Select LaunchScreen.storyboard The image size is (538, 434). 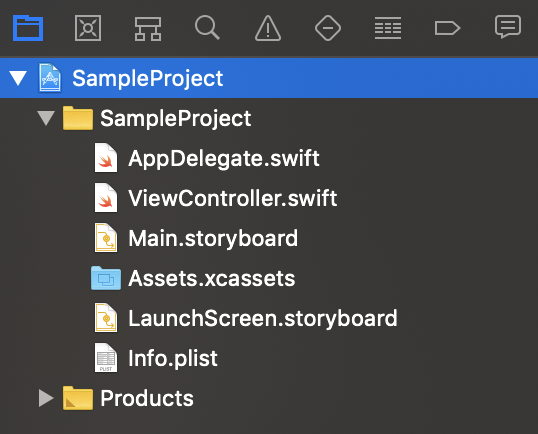(x=262, y=318)
